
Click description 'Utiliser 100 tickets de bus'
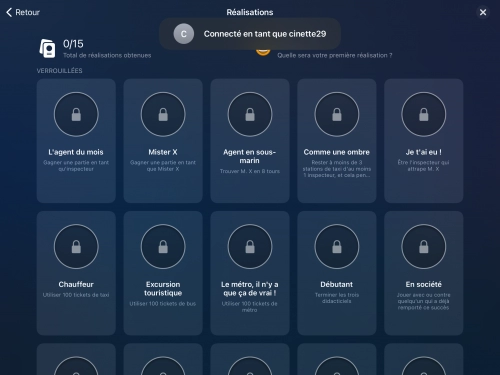(163, 304)
